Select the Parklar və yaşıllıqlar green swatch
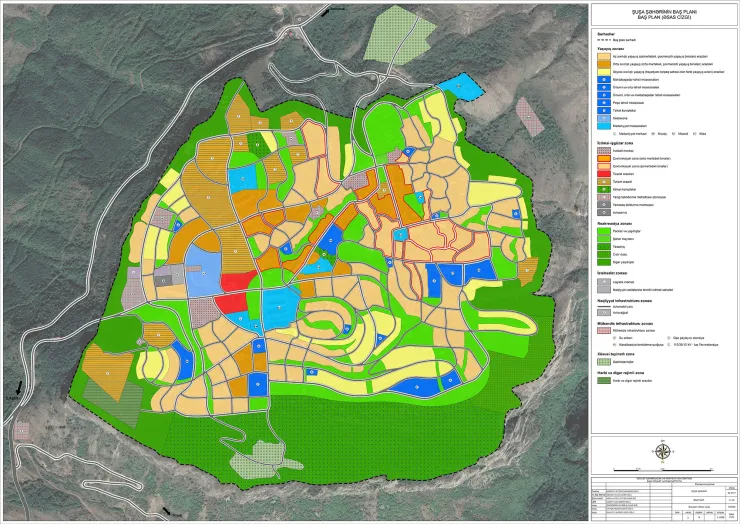The width and height of the screenshot is (740, 524). click(603, 232)
